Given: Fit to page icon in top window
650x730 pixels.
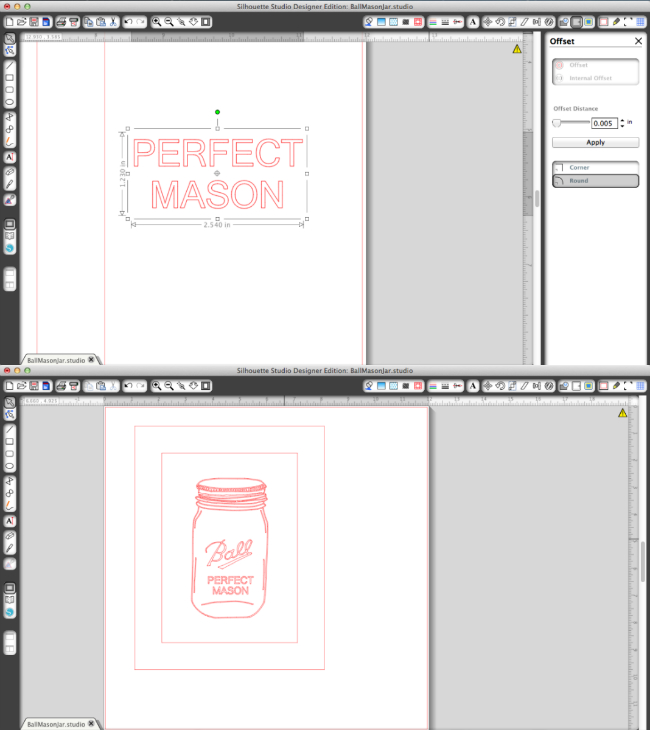Looking at the screenshot, I should coord(205,22).
